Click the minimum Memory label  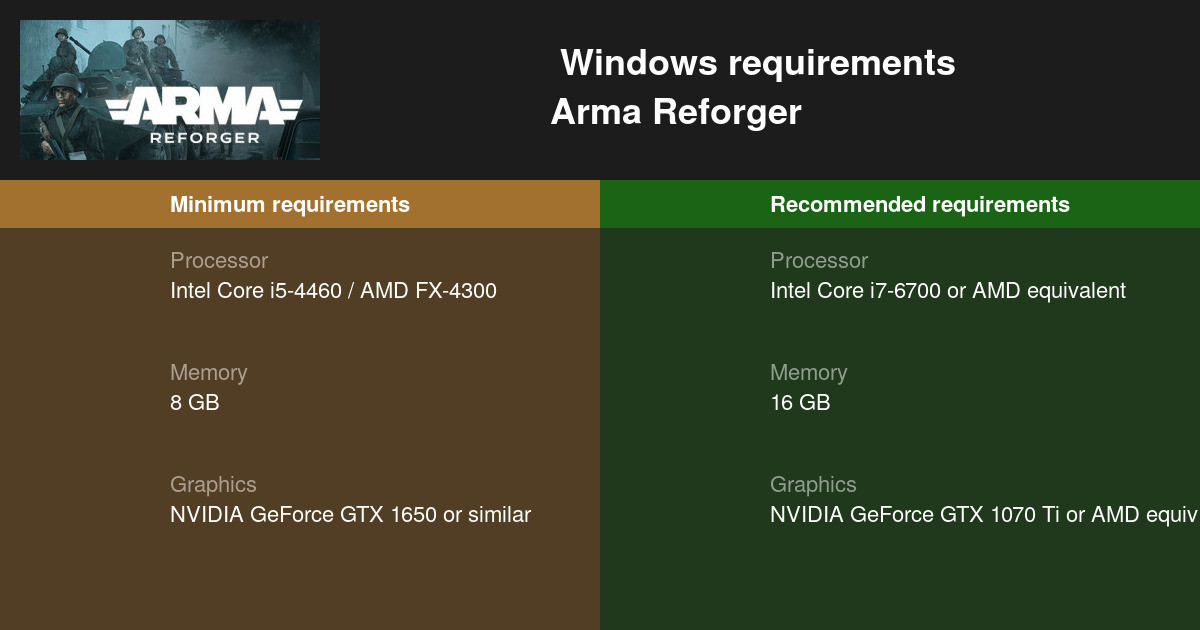pyautogui.click(x=208, y=372)
